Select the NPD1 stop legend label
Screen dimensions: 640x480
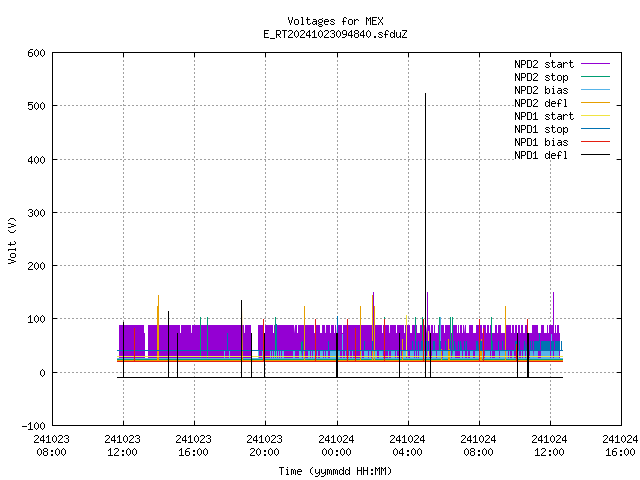click(541, 129)
